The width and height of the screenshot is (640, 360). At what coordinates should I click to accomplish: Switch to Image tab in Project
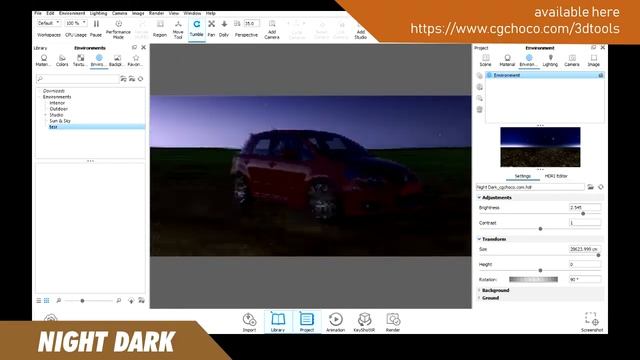click(x=593, y=60)
